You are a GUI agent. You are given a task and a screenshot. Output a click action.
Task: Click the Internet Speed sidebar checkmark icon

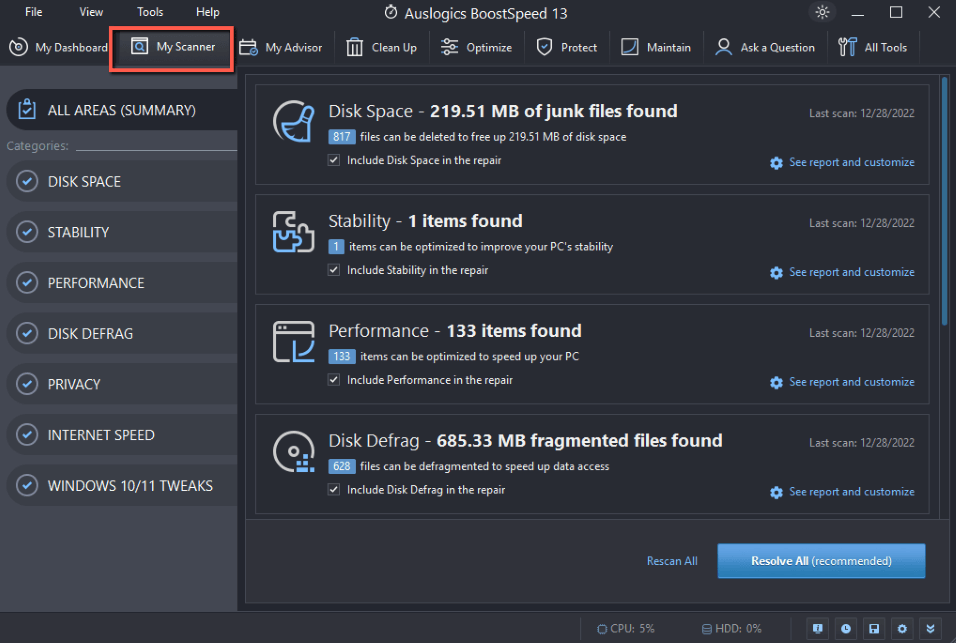tap(27, 434)
